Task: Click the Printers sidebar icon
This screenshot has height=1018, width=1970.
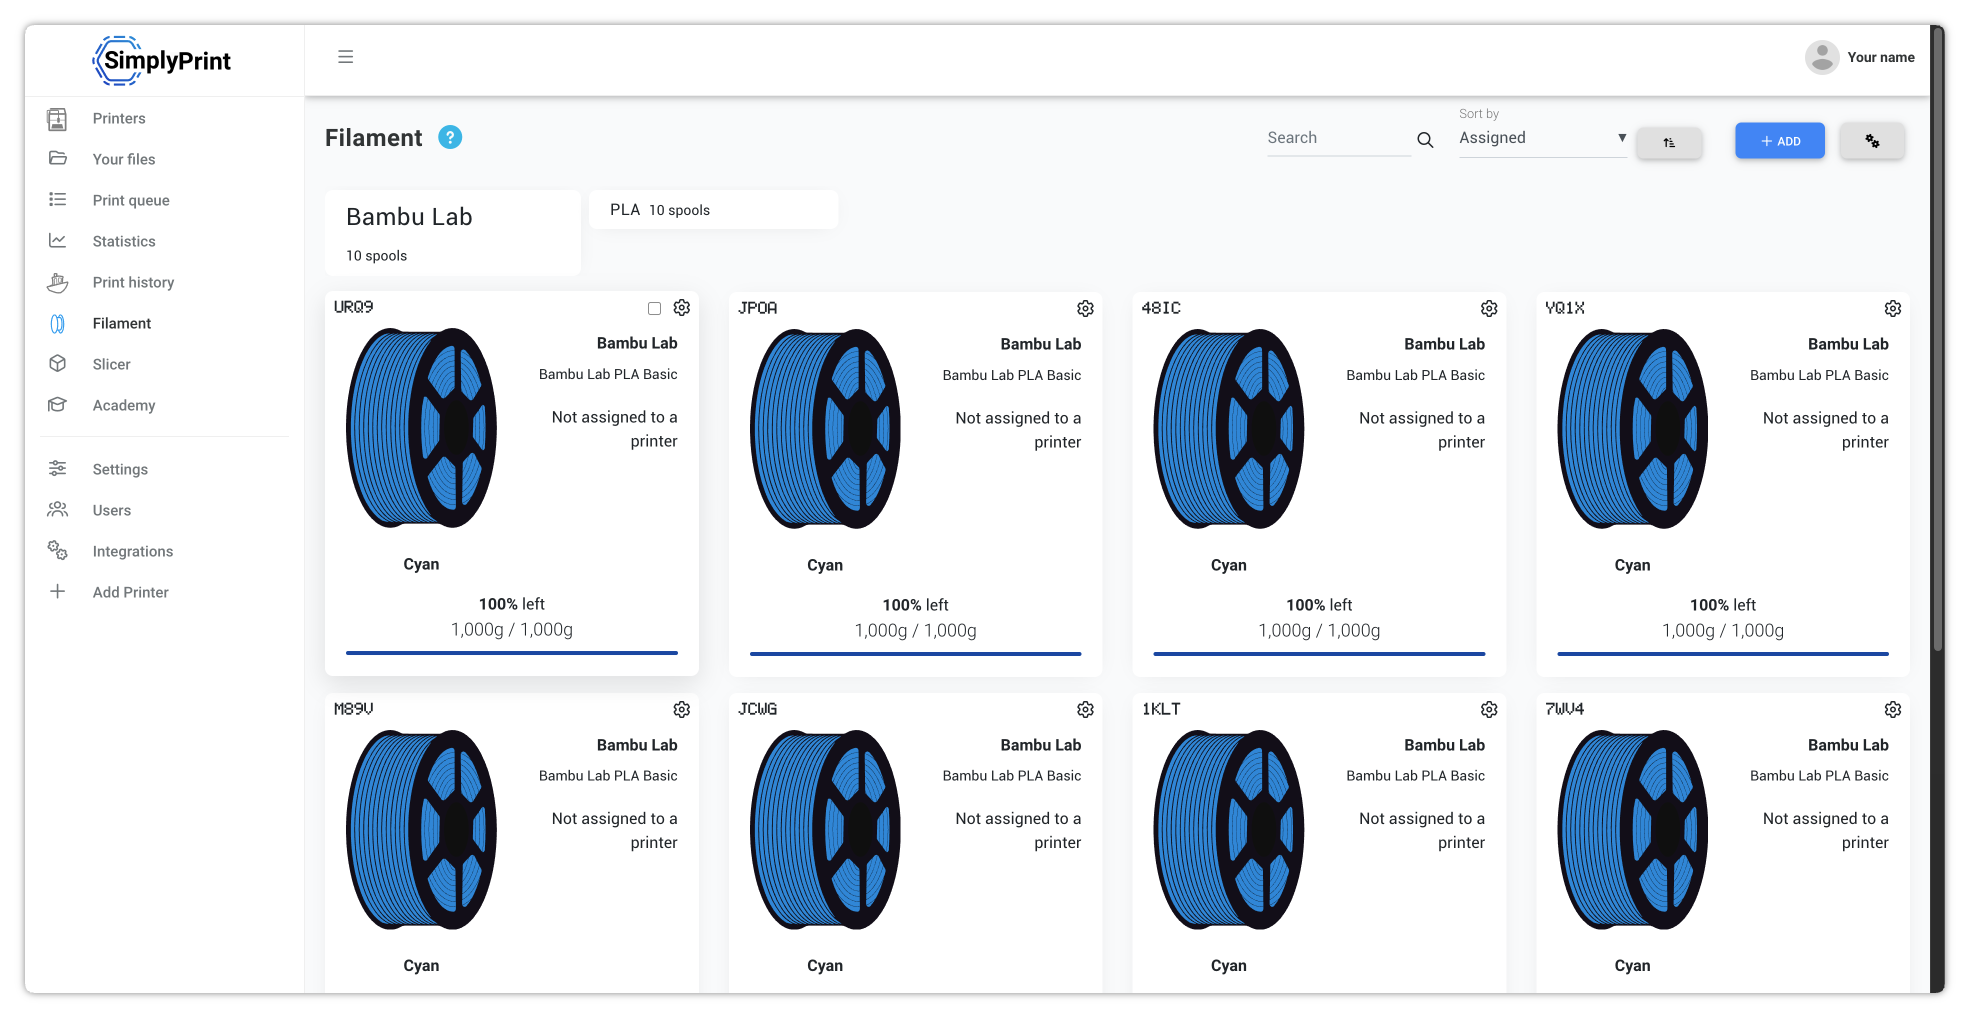Action: click(58, 119)
